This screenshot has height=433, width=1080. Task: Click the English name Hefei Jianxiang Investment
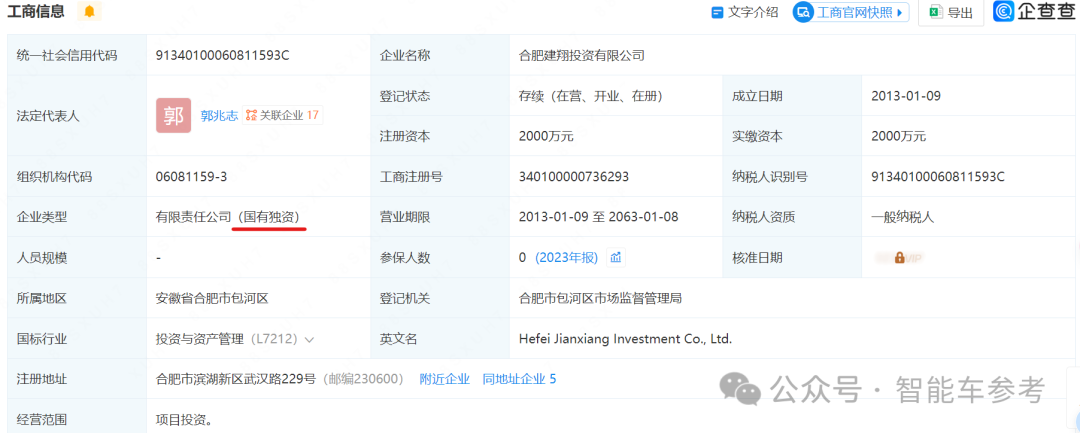pyautogui.click(x=625, y=339)
